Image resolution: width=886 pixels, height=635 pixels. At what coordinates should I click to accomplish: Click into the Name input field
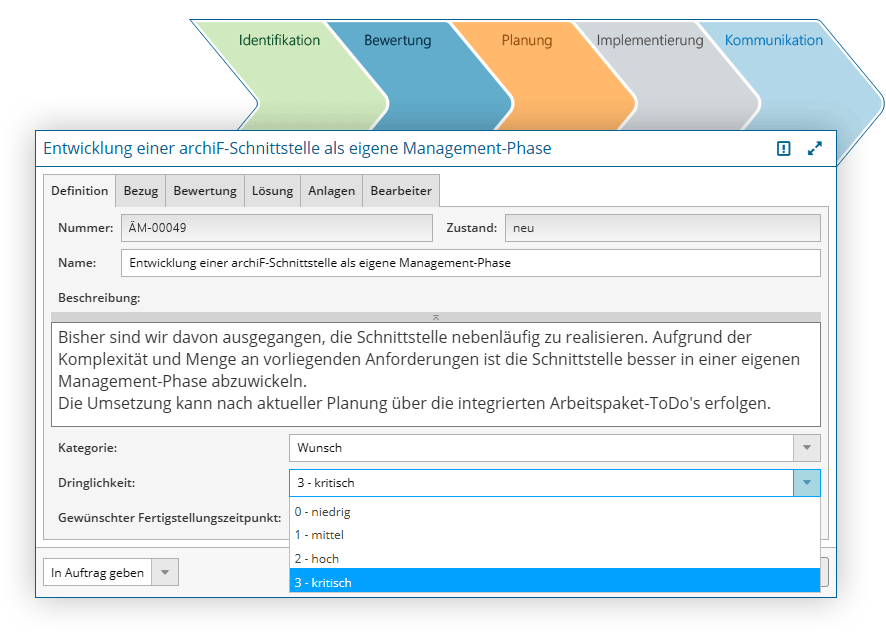[470, 263]
